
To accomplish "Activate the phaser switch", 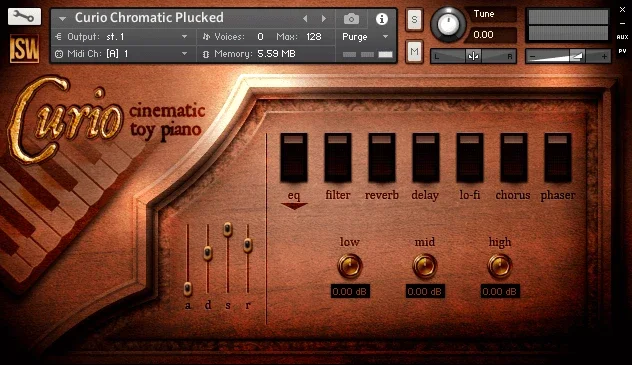I will pyautogui.click(x=558, y=158).
